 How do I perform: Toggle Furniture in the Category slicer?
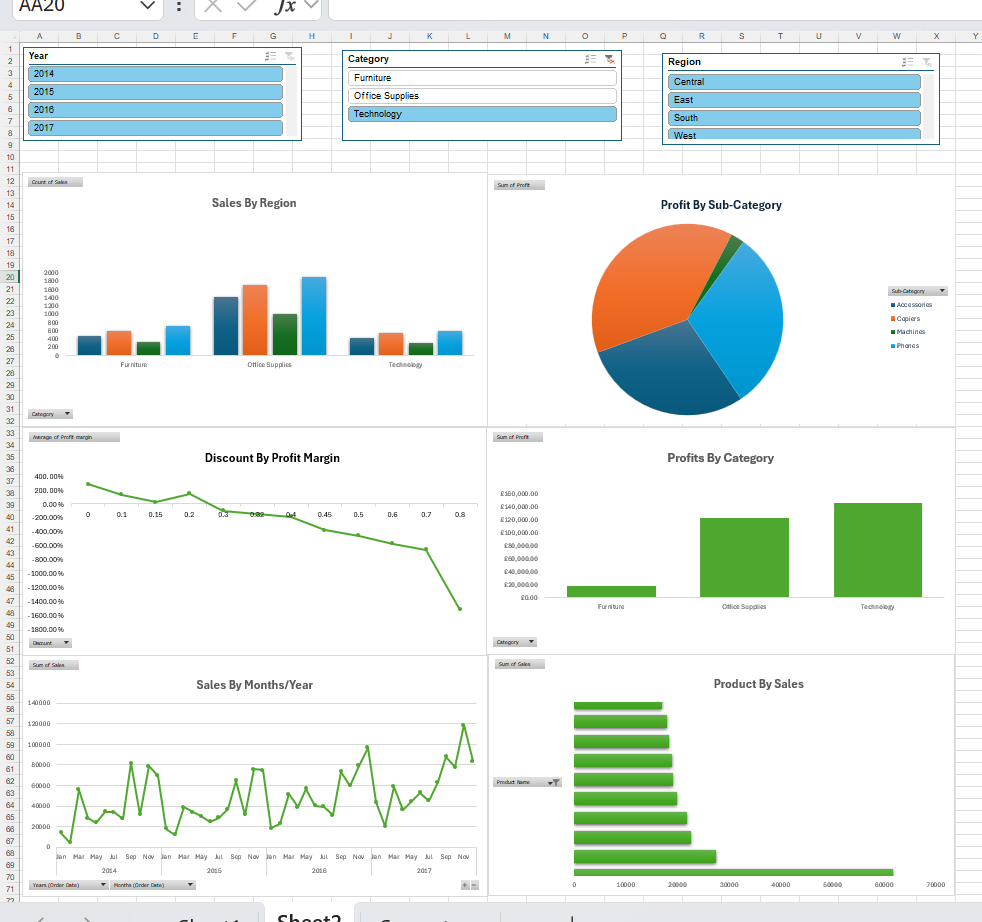pyautogui.click(x=482, y=78)
